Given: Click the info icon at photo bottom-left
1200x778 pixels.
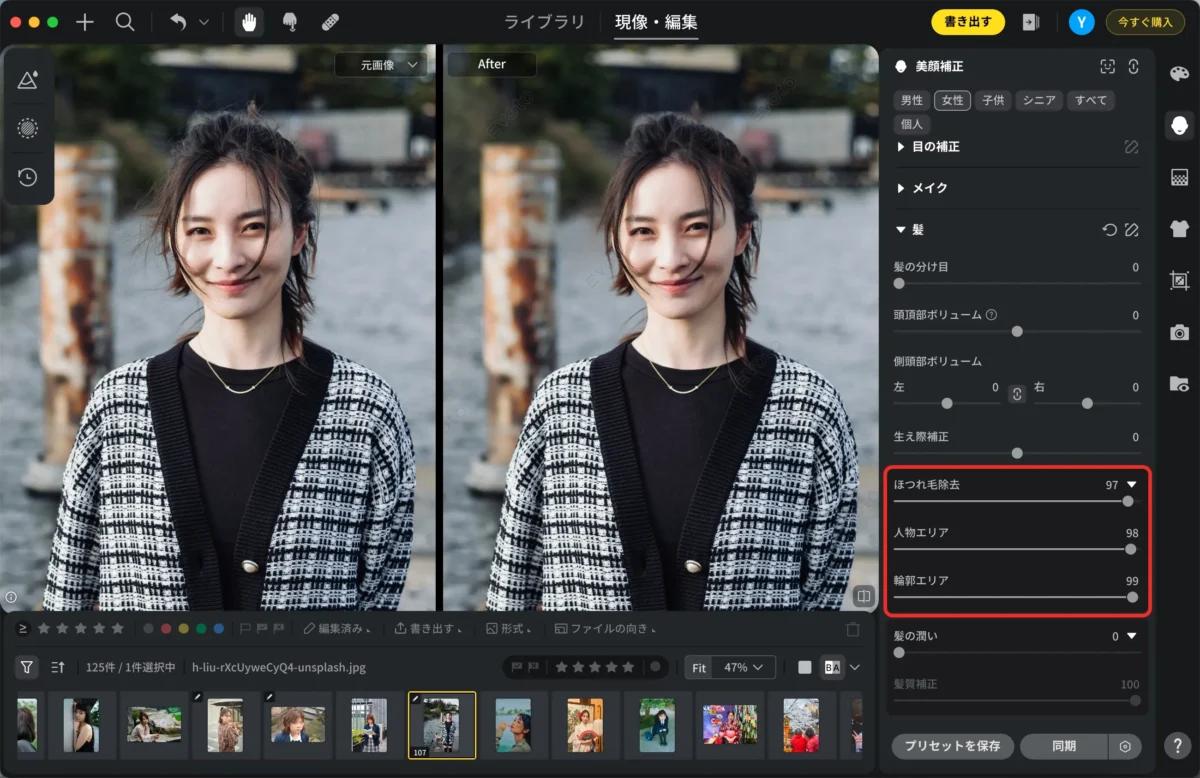Looking at the screenshot, I should pos(11,597).
